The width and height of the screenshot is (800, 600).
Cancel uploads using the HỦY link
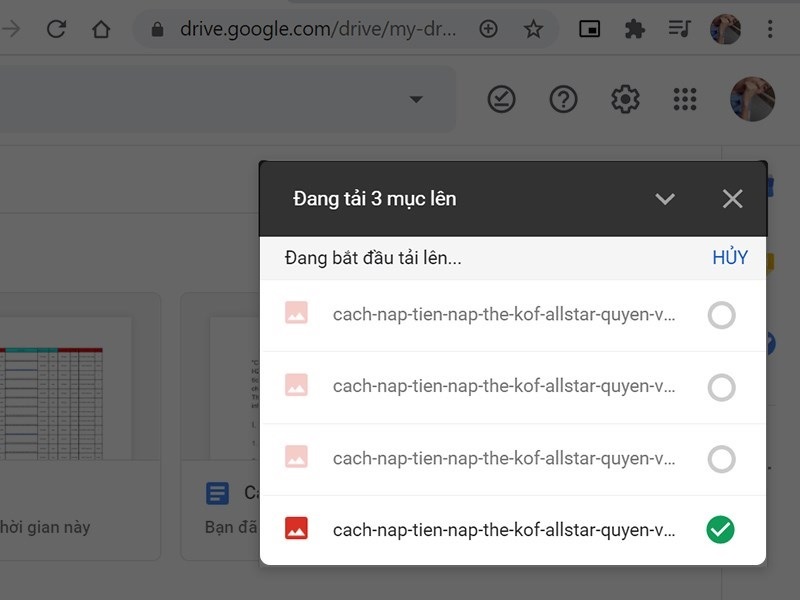tap(732, 257)
